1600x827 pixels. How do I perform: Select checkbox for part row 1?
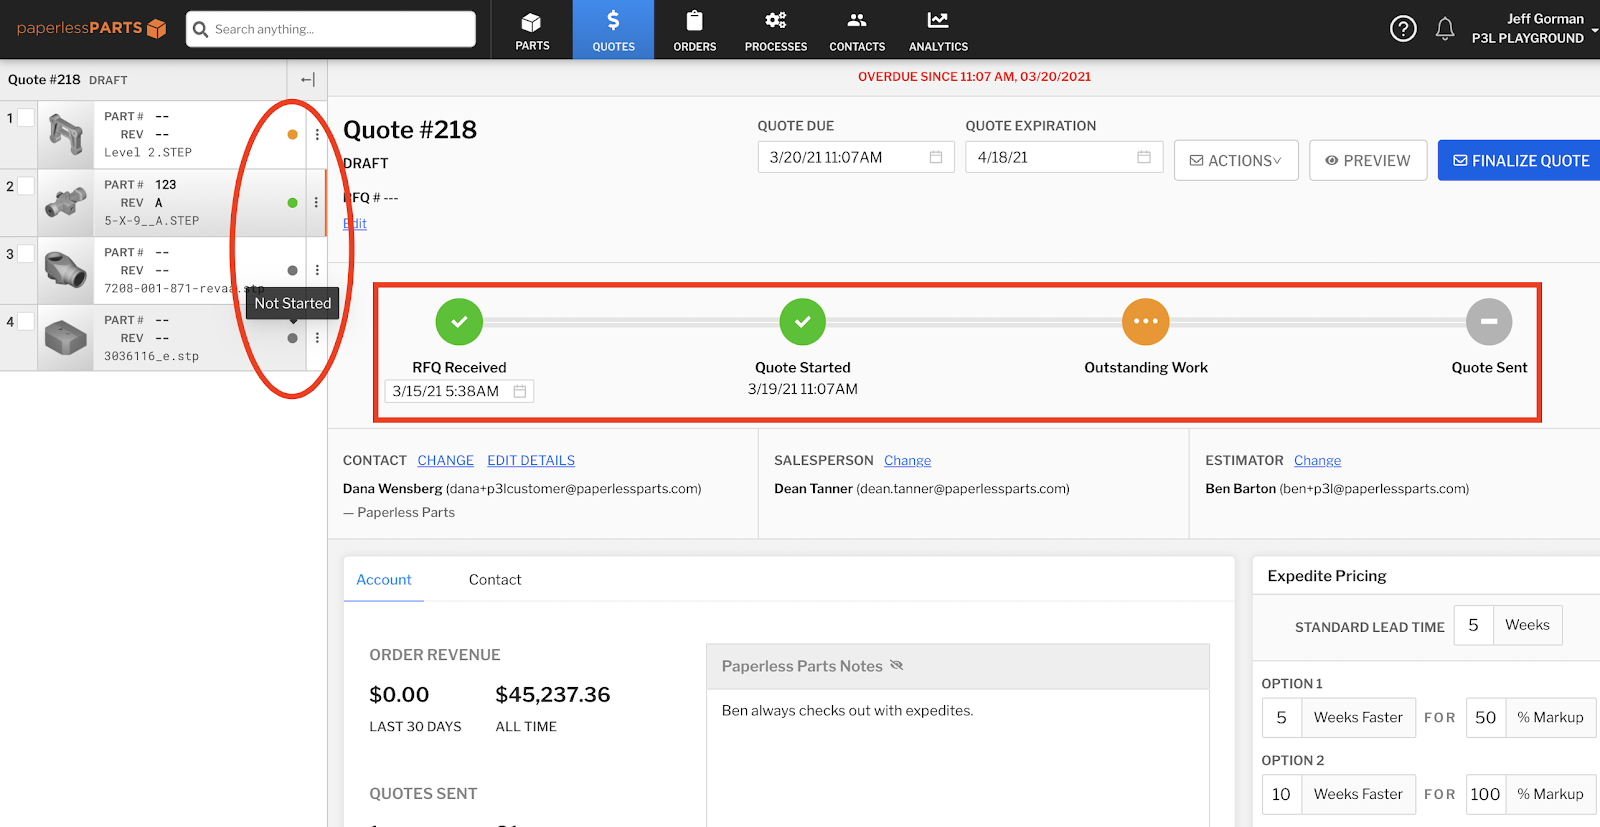click(26, 118)
